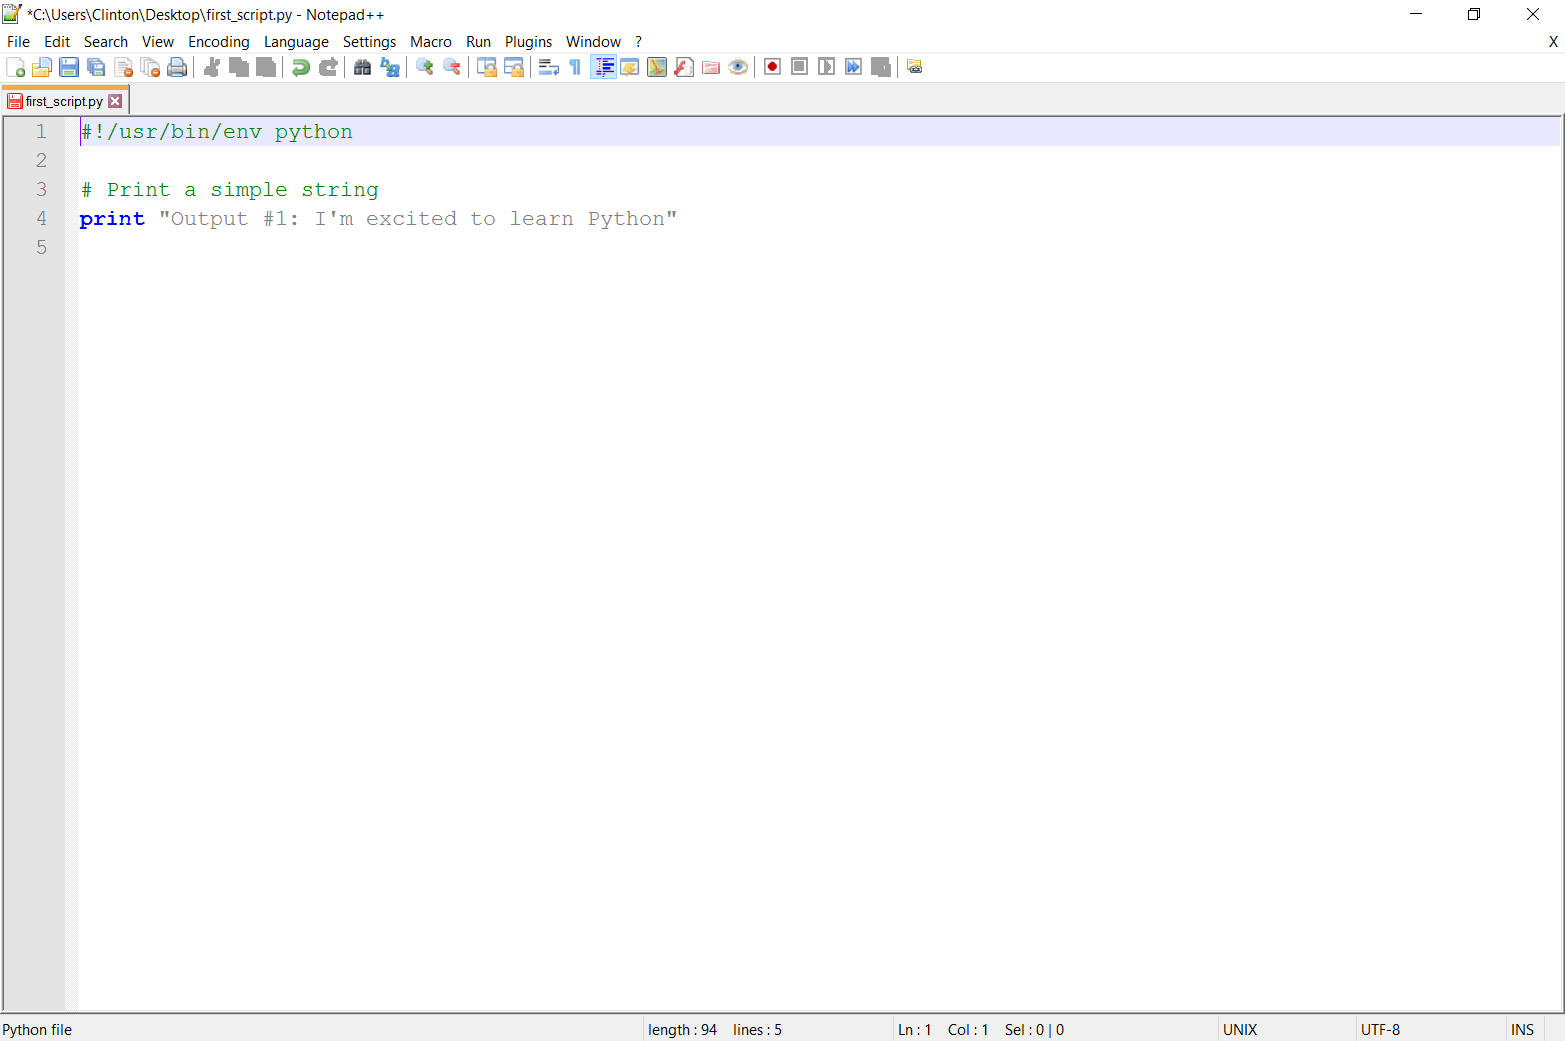Close the first_script.py tab

(115, 101)
